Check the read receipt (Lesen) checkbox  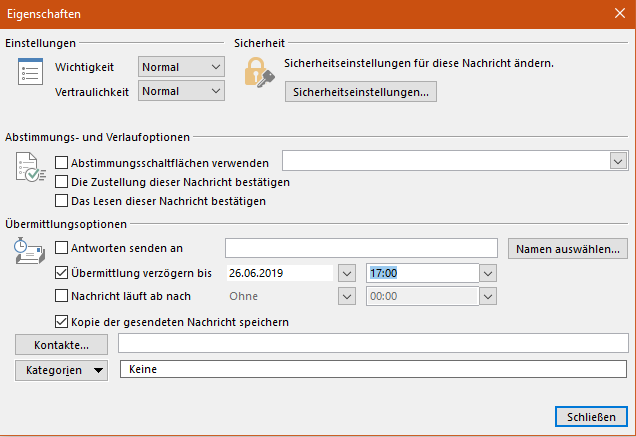(62, 201)
